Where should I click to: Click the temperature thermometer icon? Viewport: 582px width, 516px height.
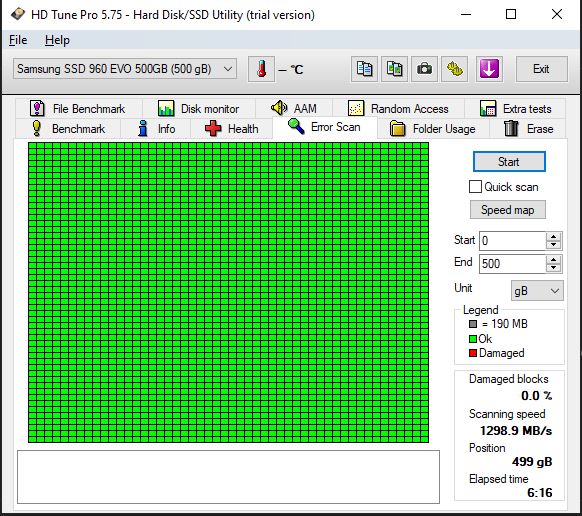(261, 69)
